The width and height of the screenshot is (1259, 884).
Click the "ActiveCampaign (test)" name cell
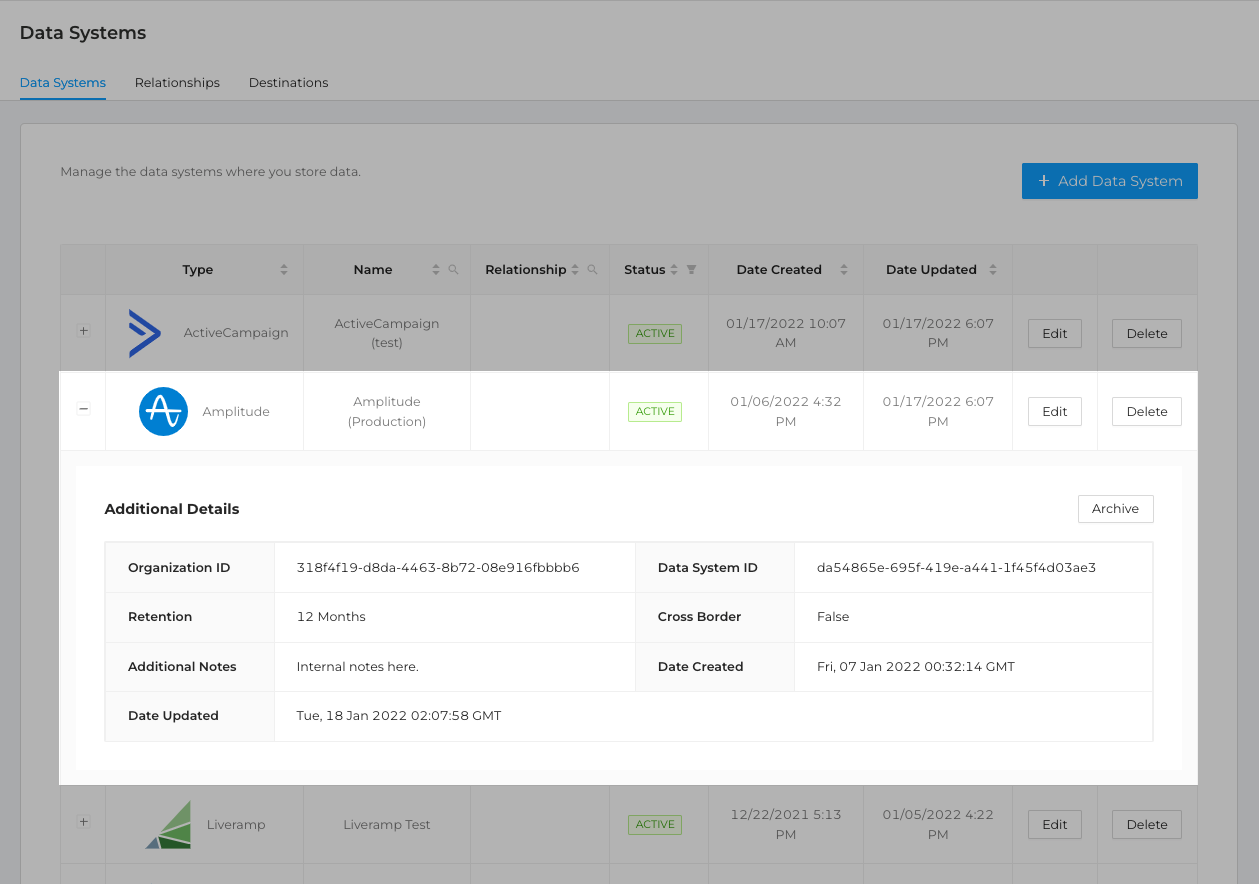pyautogui.click(x=387, y=333)
